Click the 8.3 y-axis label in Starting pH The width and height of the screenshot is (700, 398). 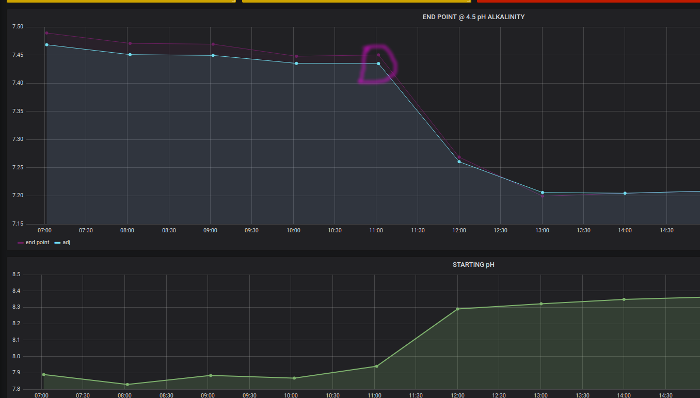coord(16,307)
